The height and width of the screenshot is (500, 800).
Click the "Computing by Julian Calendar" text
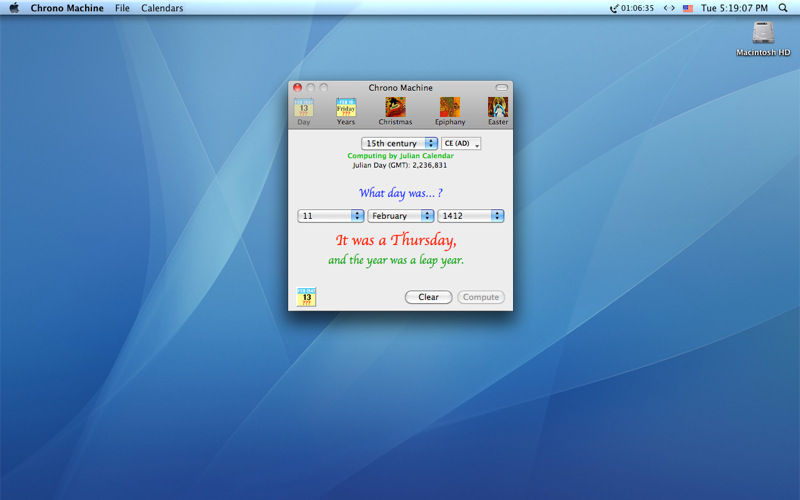tap(401, 156)
